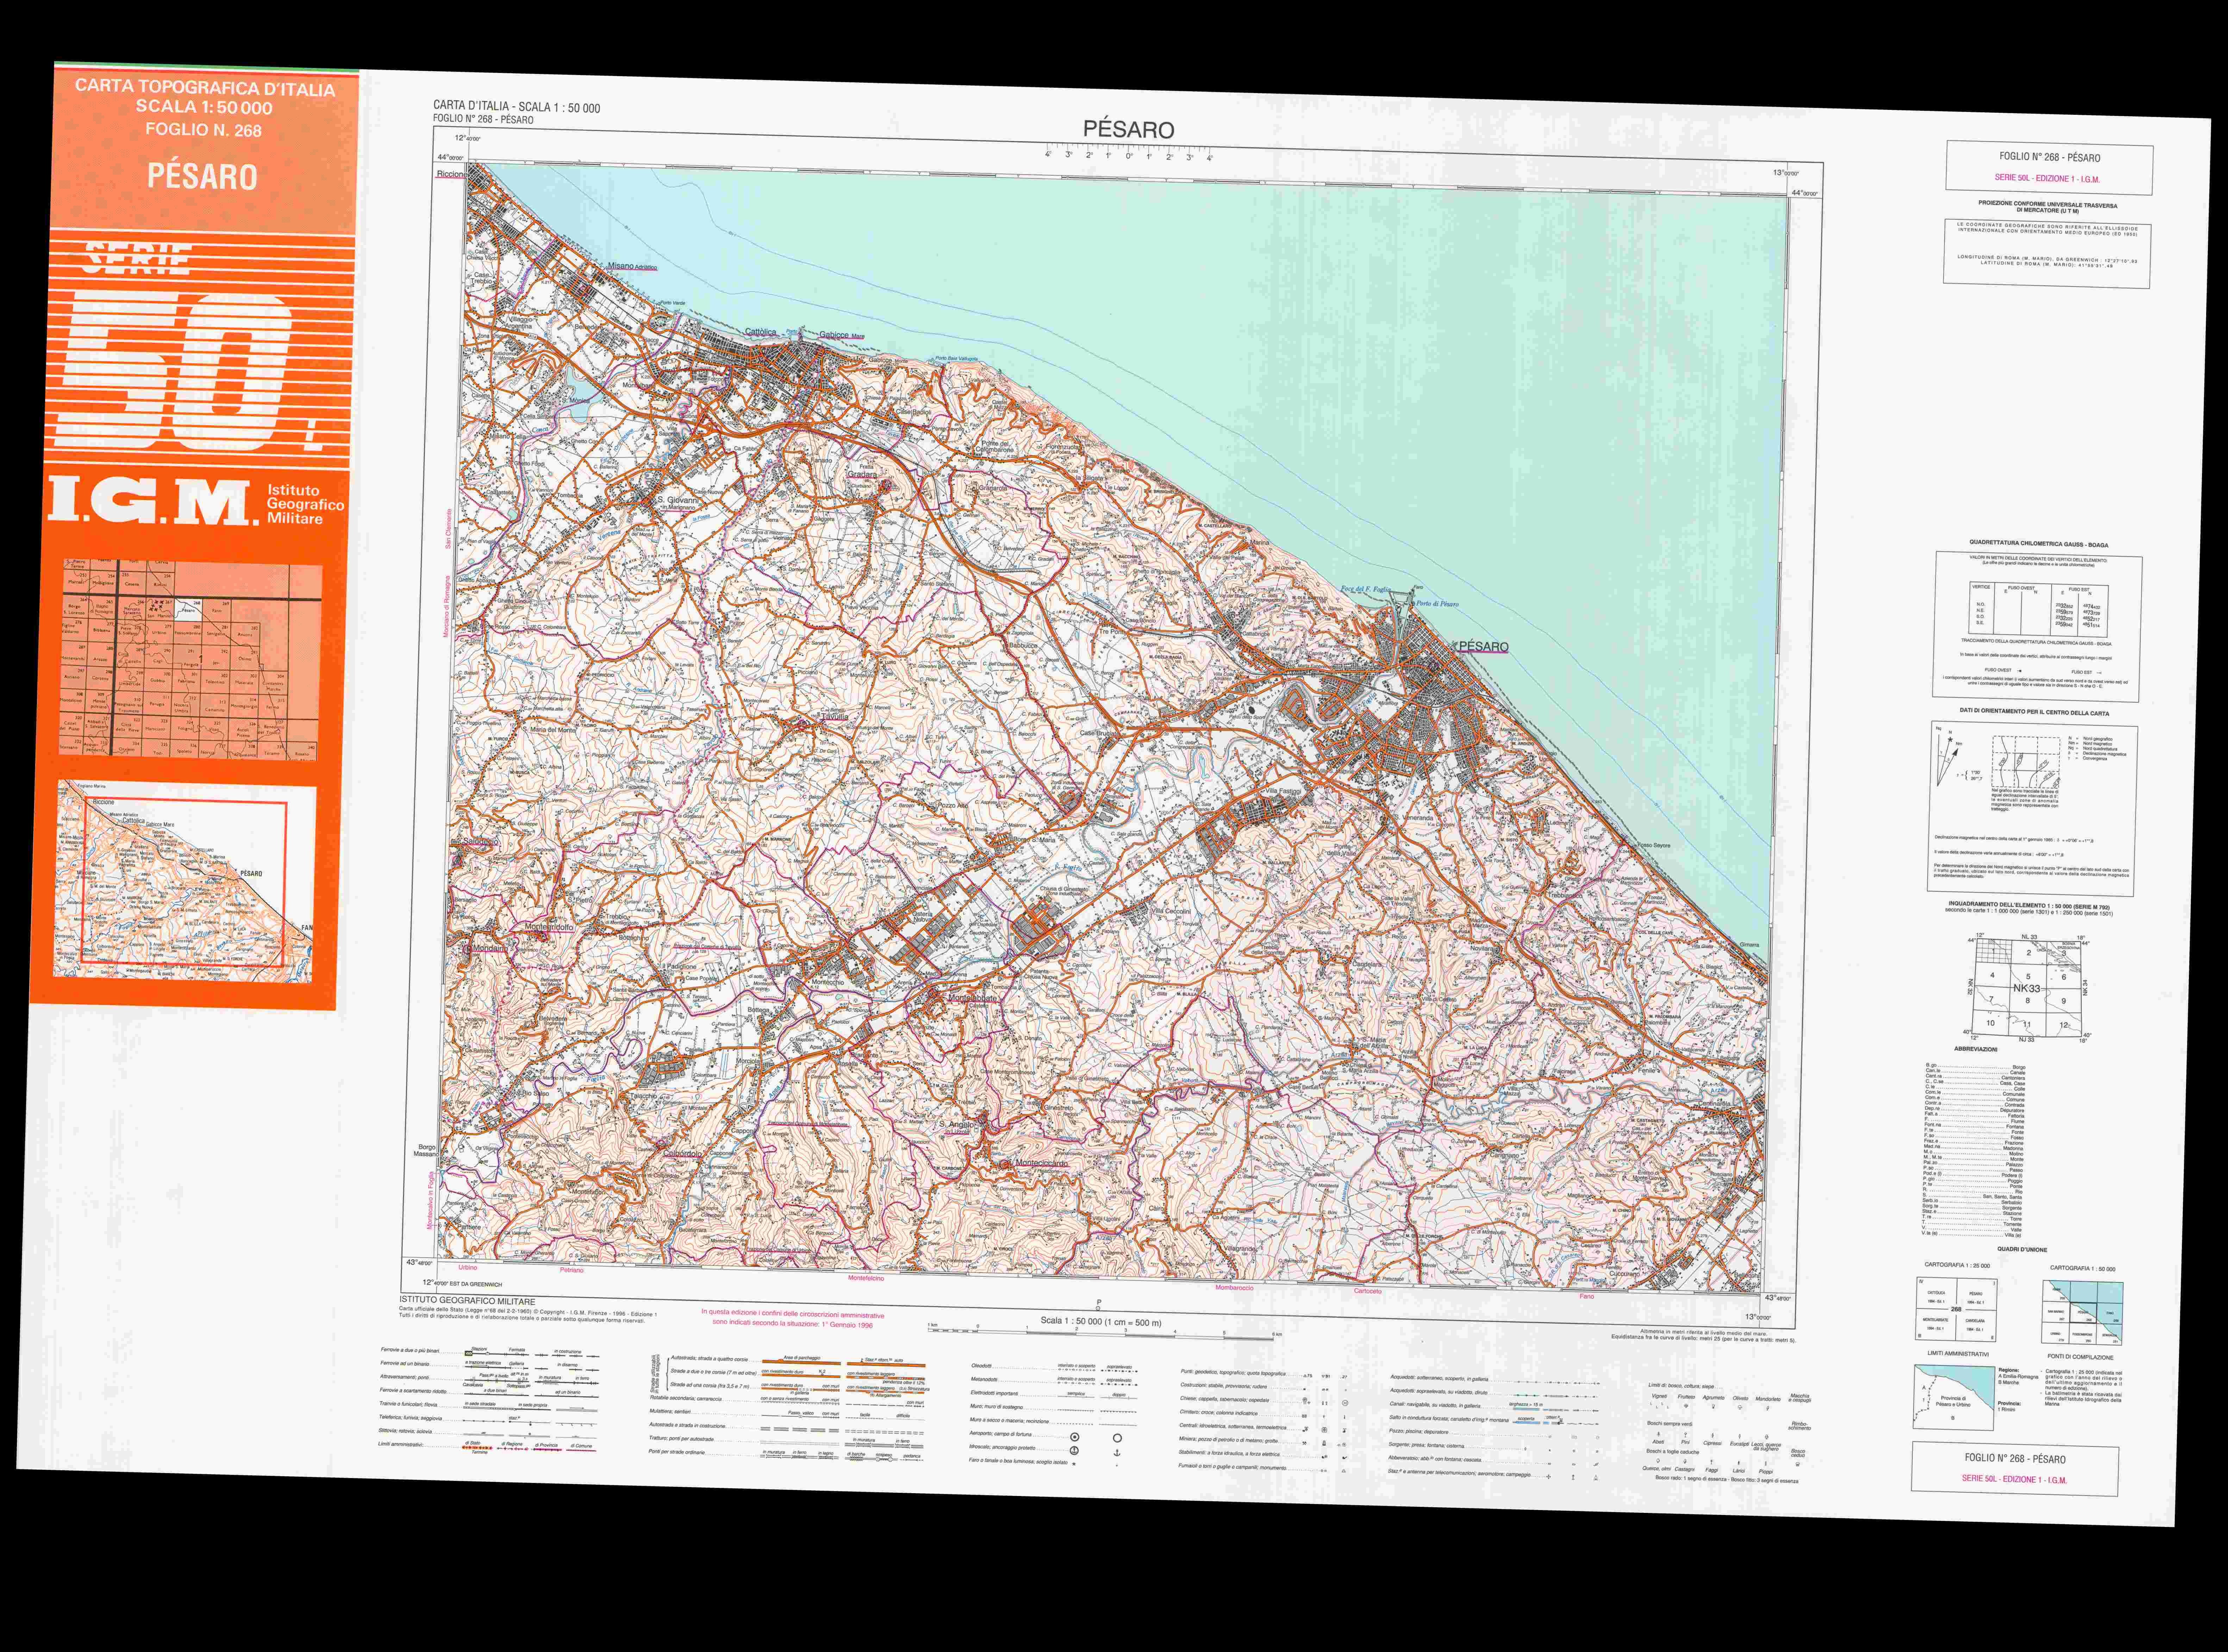Click the Montegridolfo town label
2228x1652 pixels.
(x=549, y=927)
